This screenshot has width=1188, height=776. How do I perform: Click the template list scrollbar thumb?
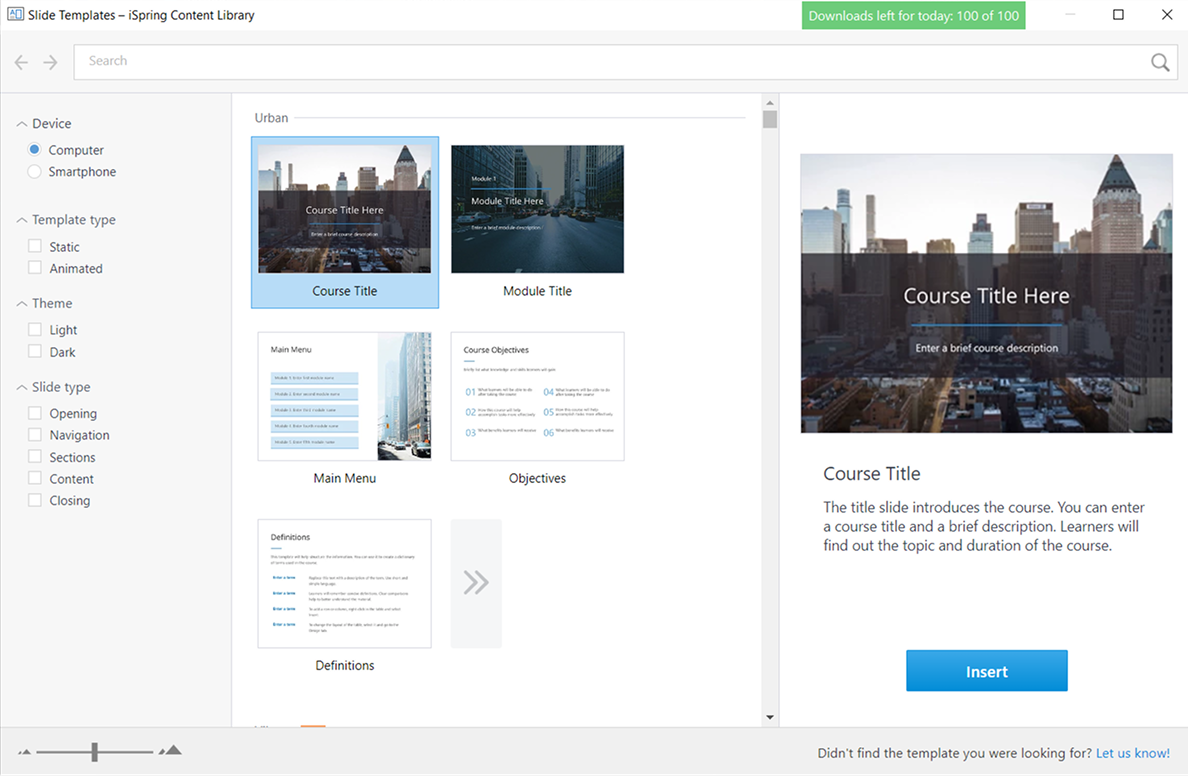770,120
